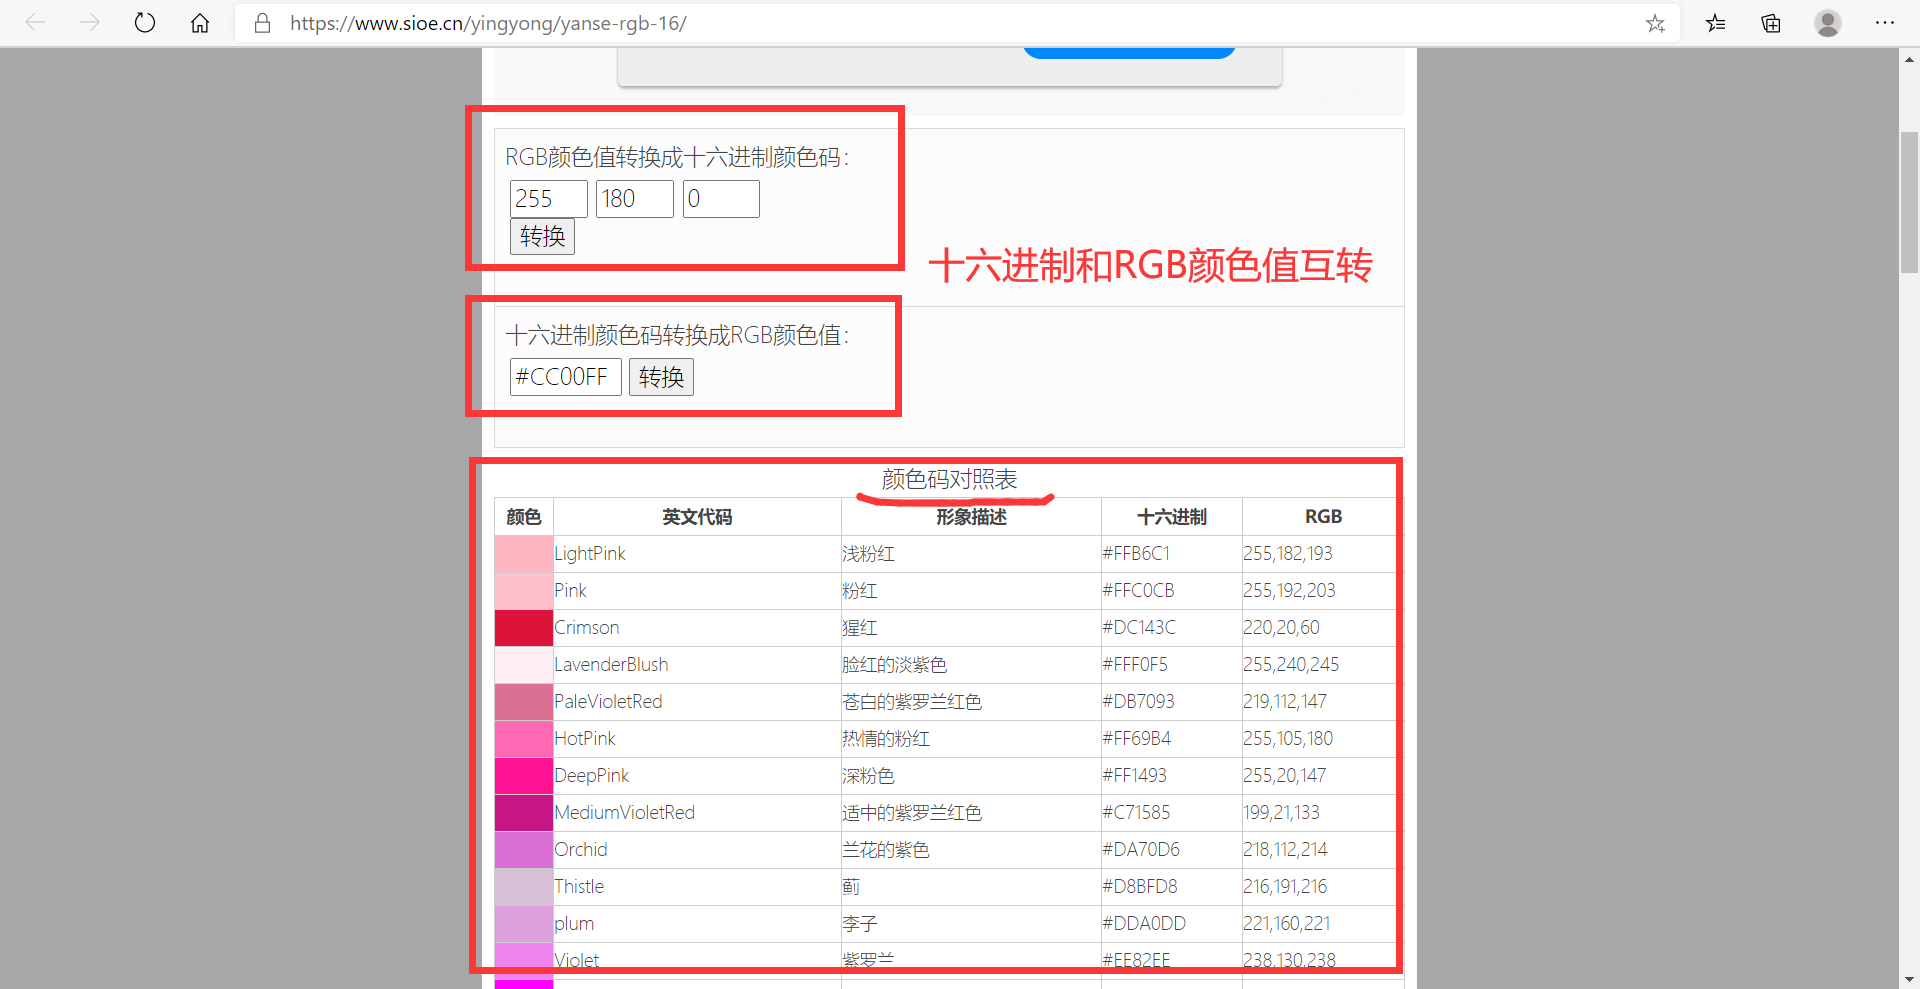
Task: Click the PaleVioletRed color swatch
Action: tap(524, 702)
